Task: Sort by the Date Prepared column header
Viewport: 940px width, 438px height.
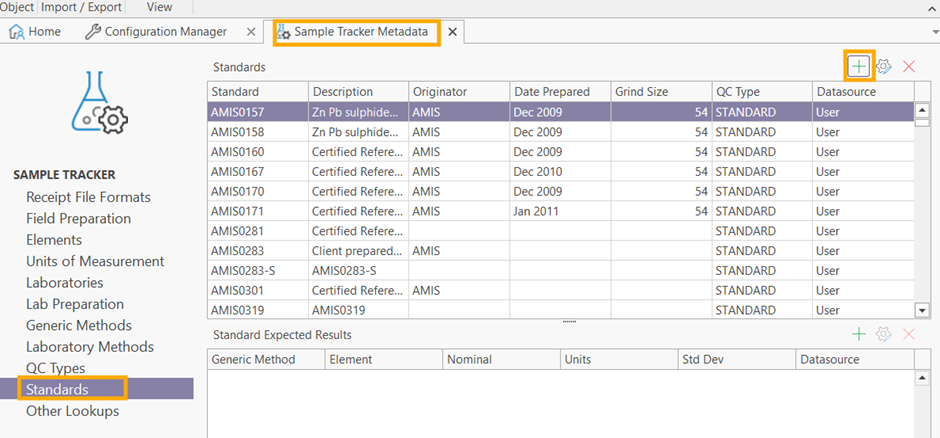Action: point(552,92)
